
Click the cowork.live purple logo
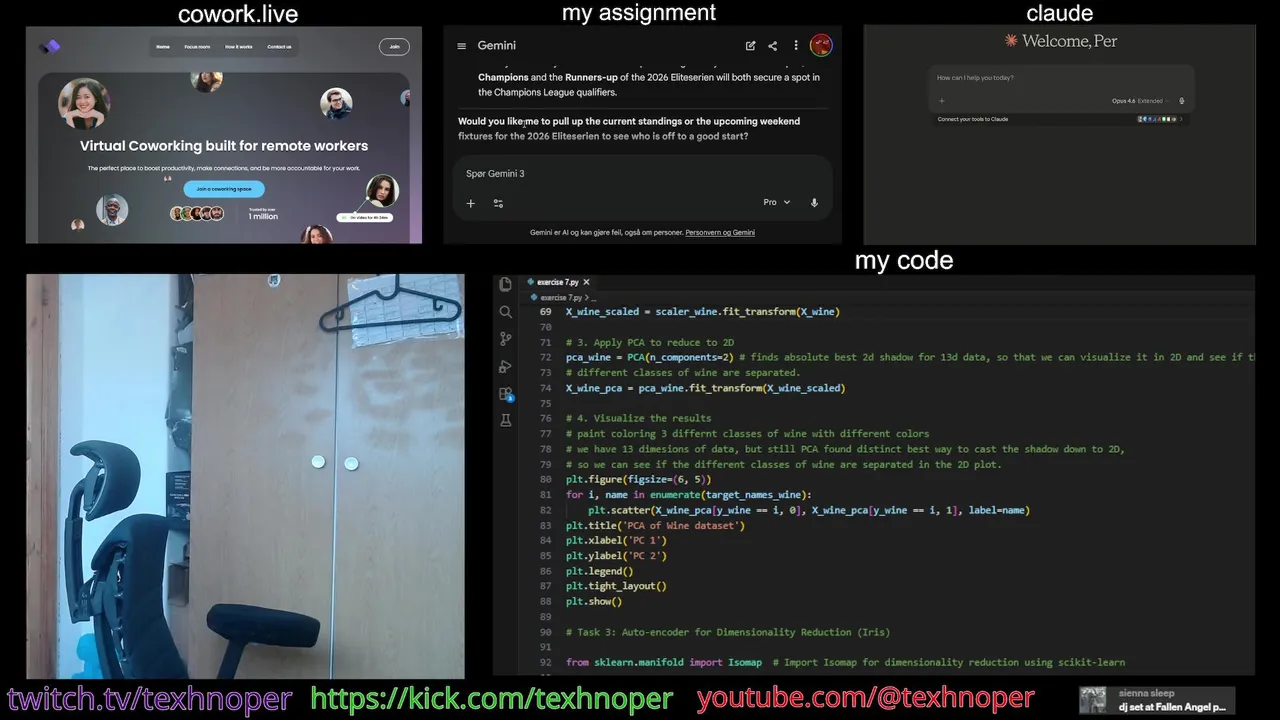coord(50,46)
